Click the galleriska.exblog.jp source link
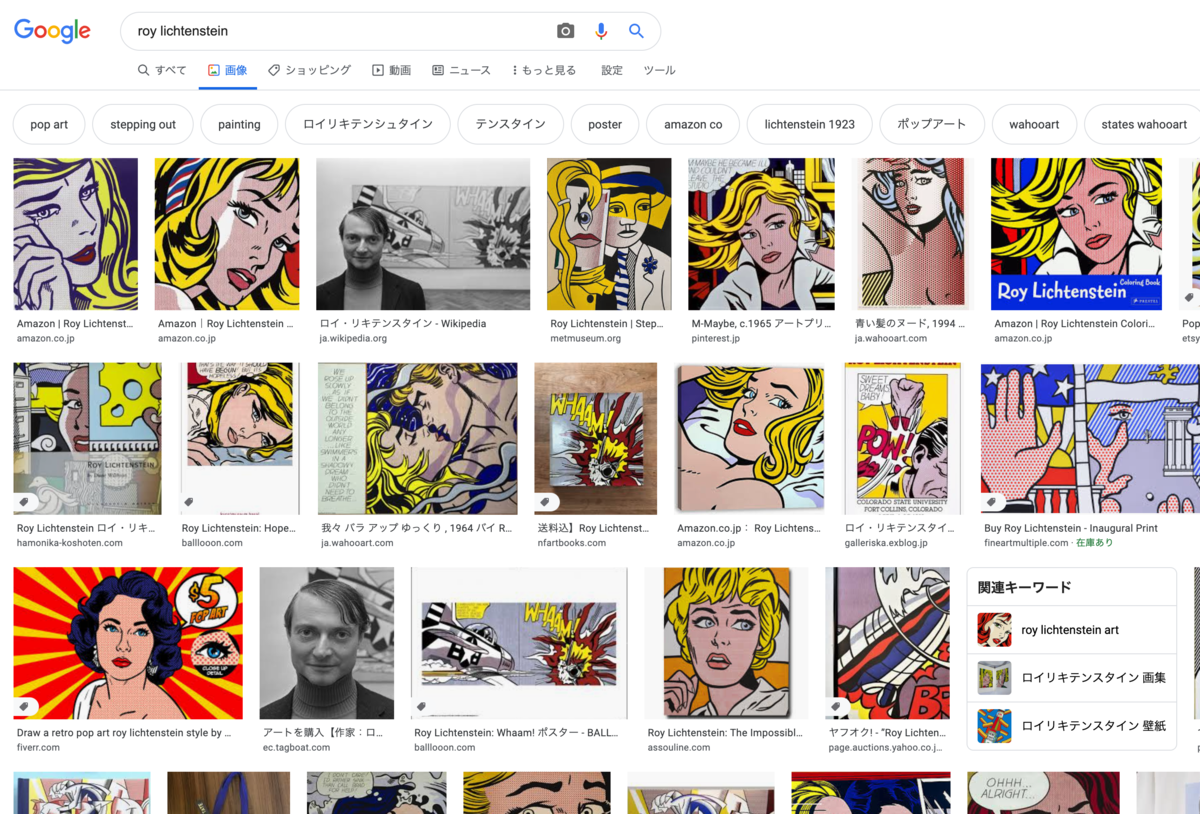The height and width of the screenshot is (814, 1200). click(886, 543)
